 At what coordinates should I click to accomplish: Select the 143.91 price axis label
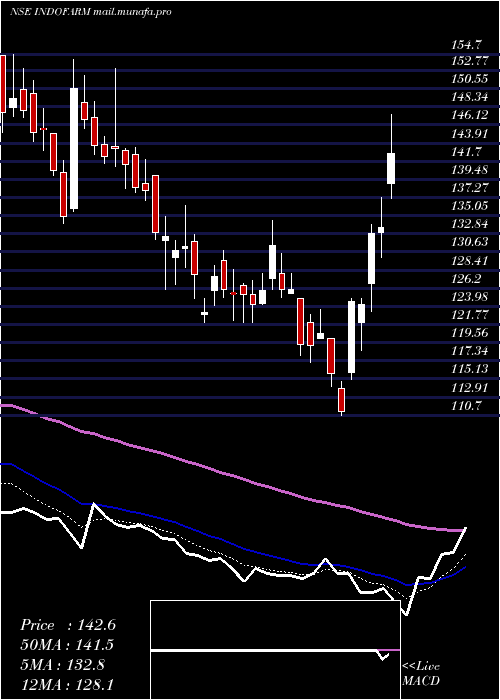[x=470, y=133]
